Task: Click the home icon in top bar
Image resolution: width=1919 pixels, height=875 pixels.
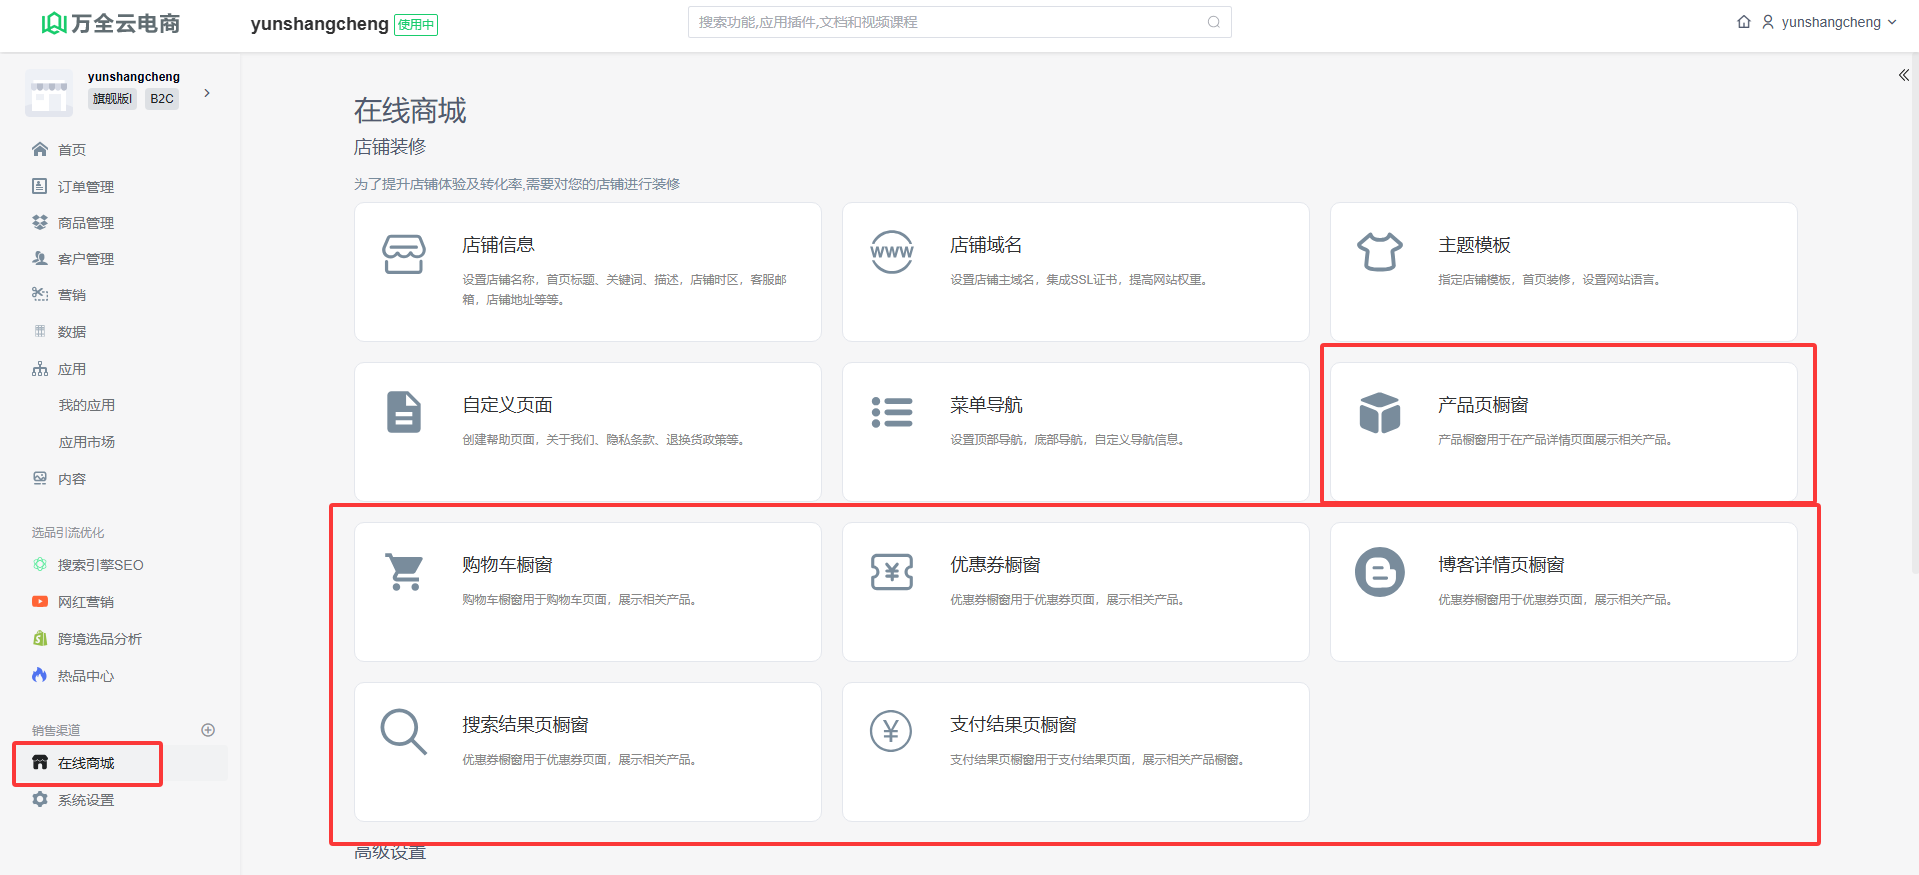Action: 1743,22
